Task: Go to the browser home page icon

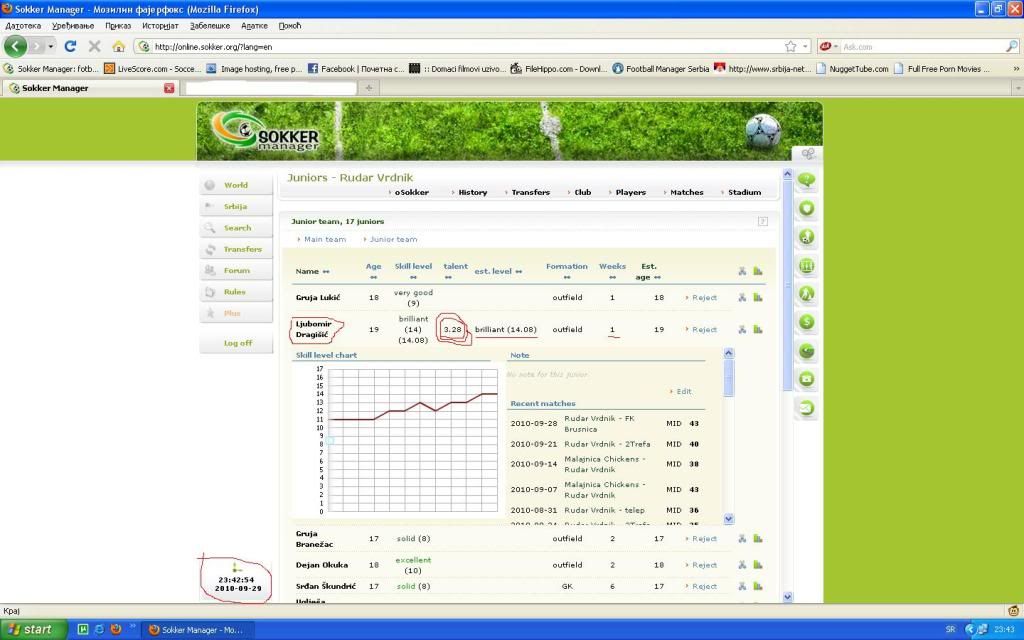Action: point(118,46)
